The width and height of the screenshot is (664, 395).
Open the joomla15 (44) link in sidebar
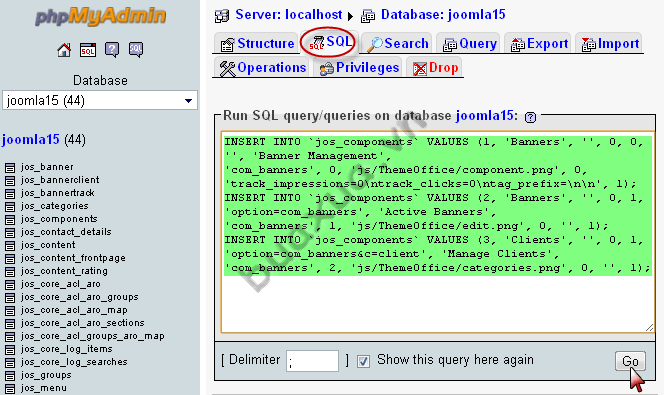pos(30,139)
